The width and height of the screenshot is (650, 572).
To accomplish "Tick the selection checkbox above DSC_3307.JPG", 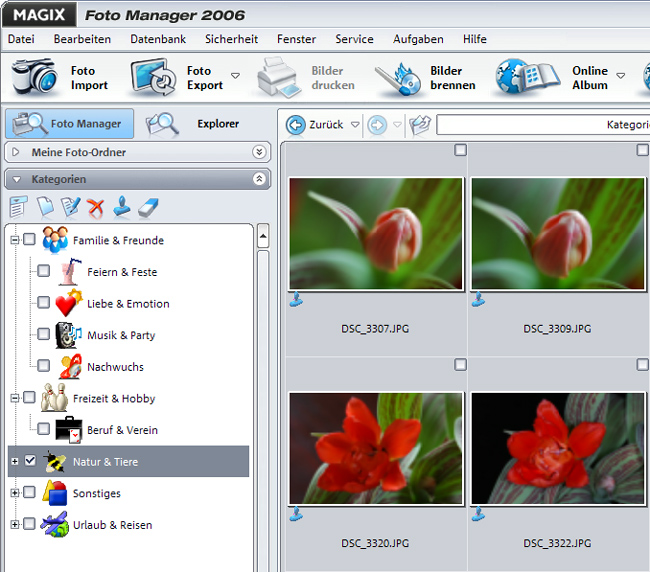I will tap(460, 150).
